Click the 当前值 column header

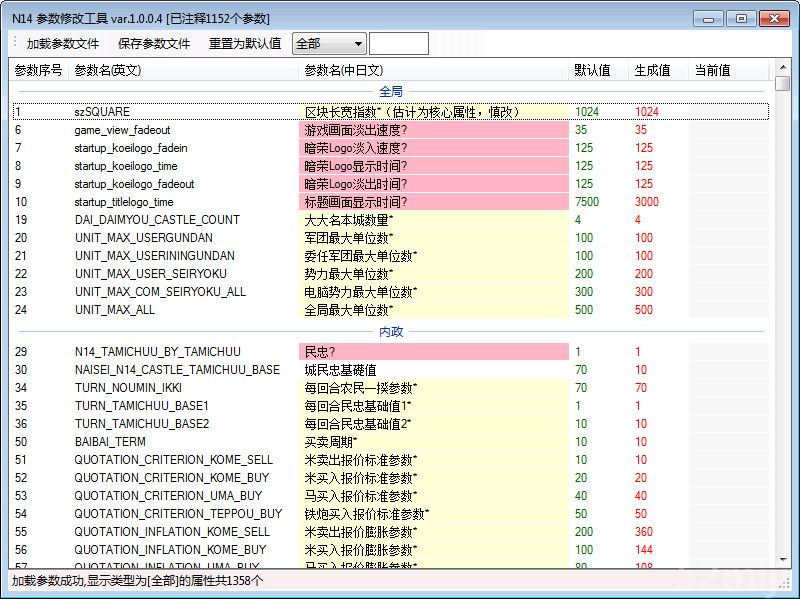coord(712,70)
